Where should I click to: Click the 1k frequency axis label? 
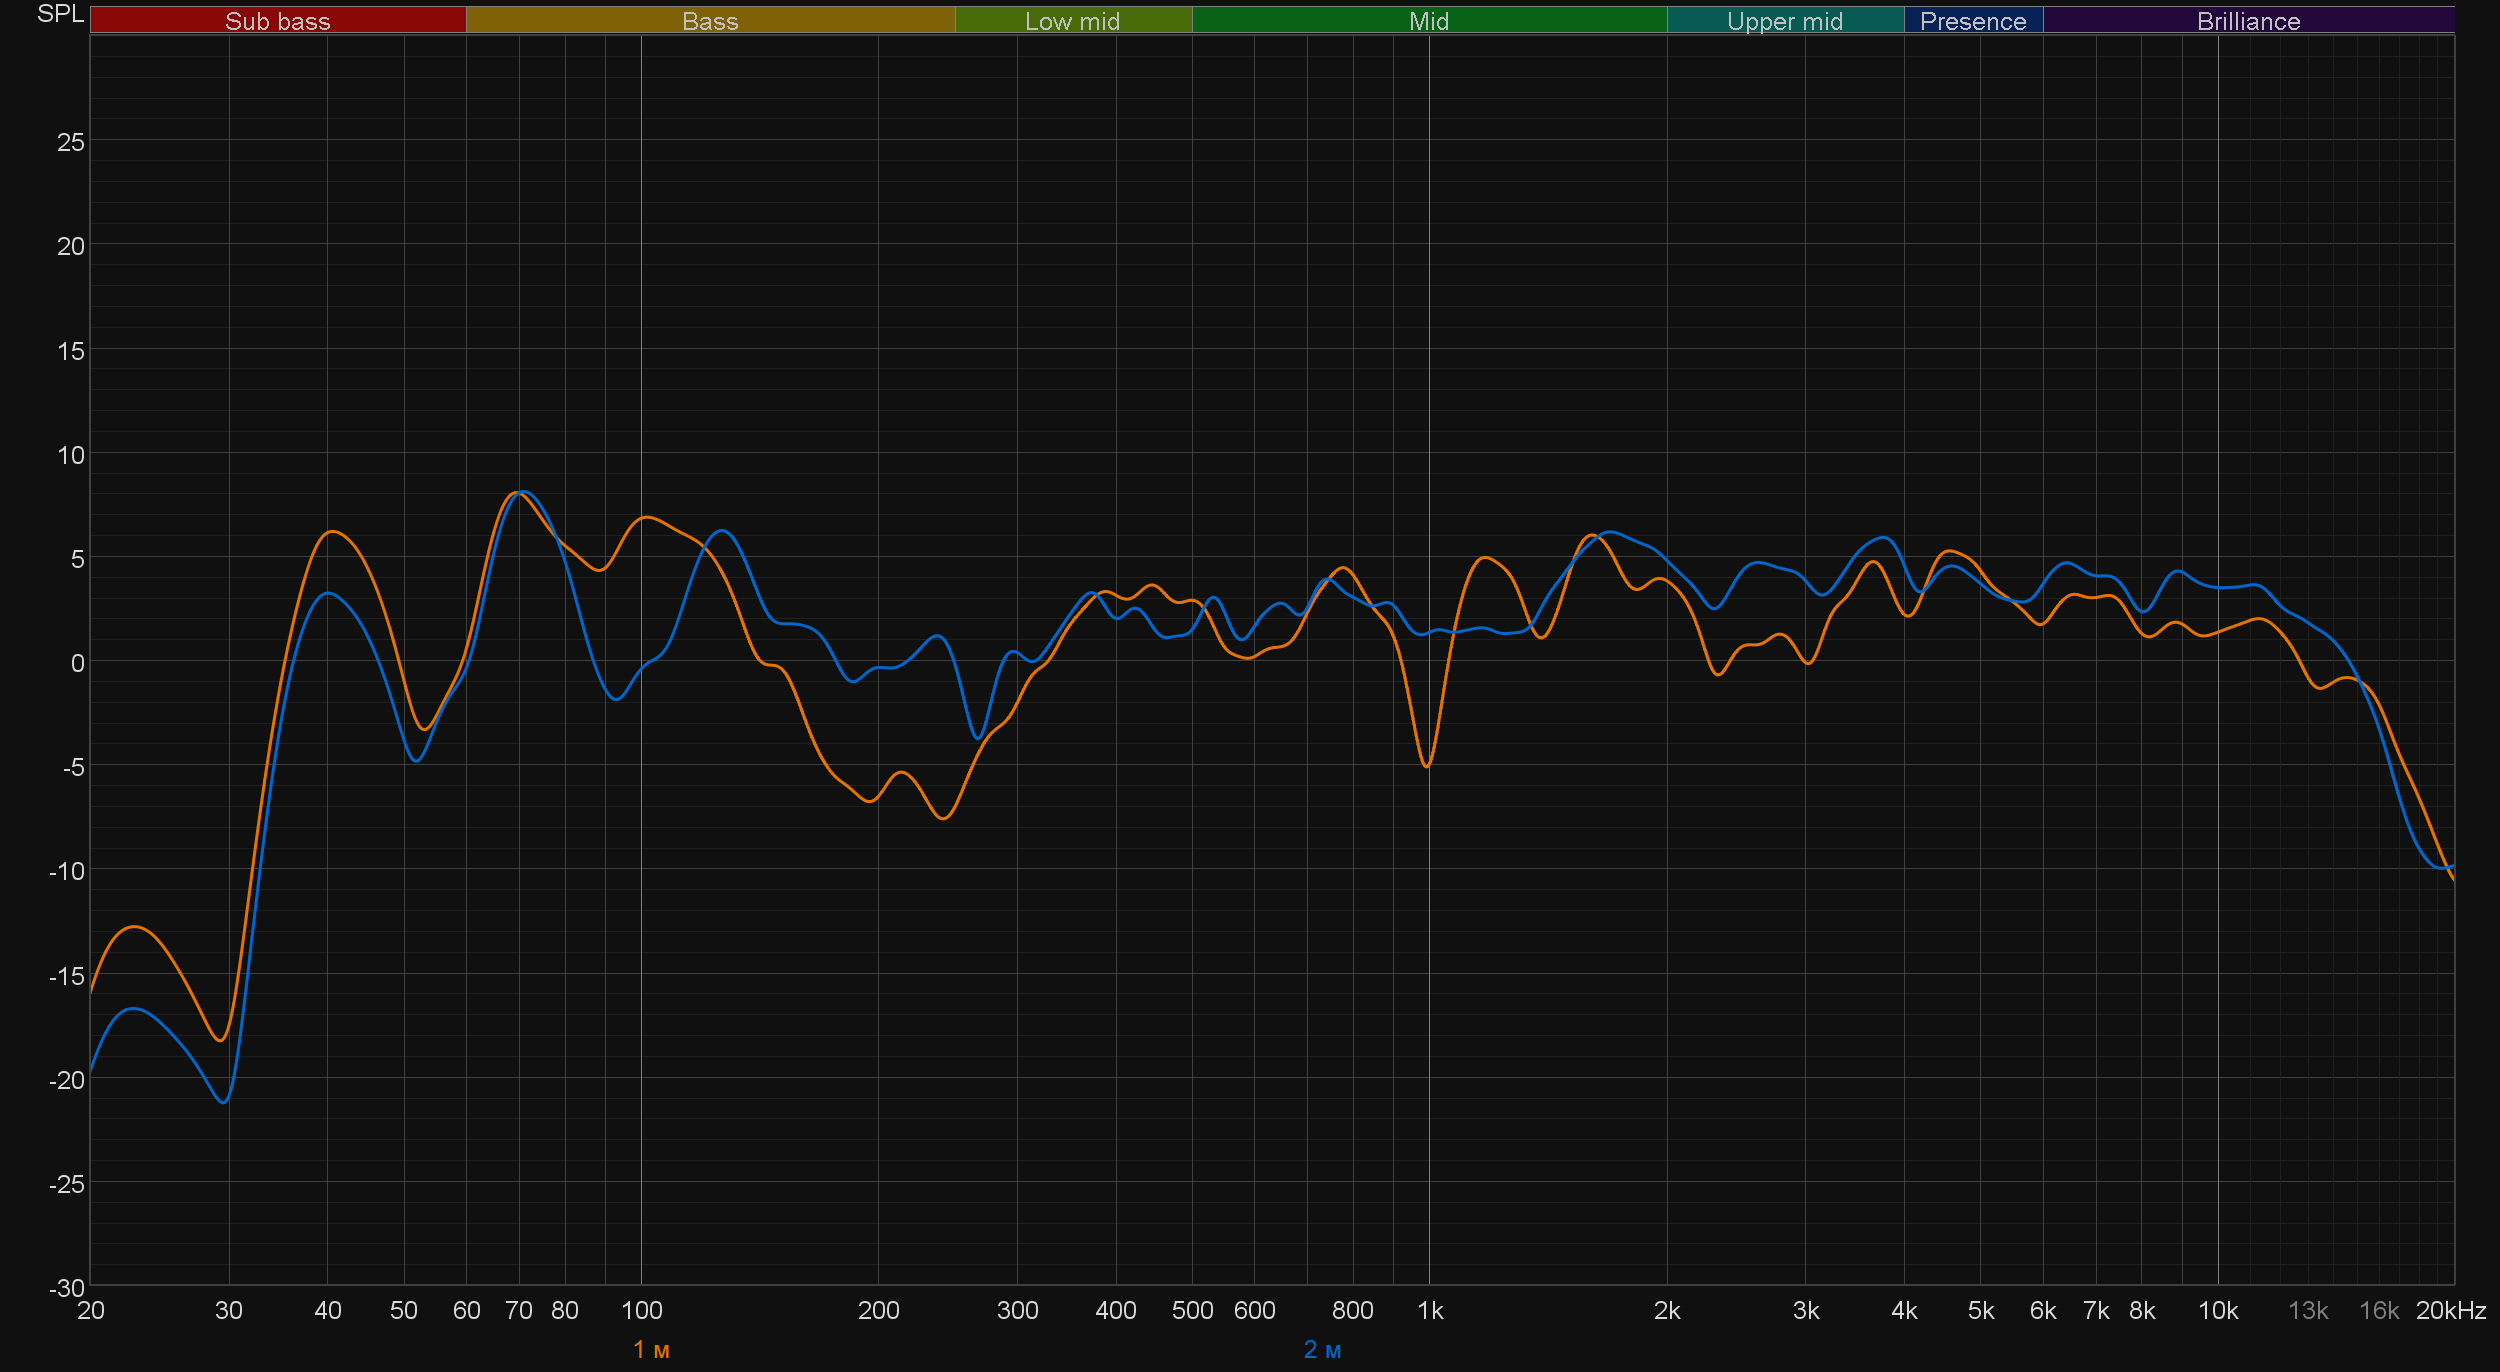[x=1430, y=1310]
